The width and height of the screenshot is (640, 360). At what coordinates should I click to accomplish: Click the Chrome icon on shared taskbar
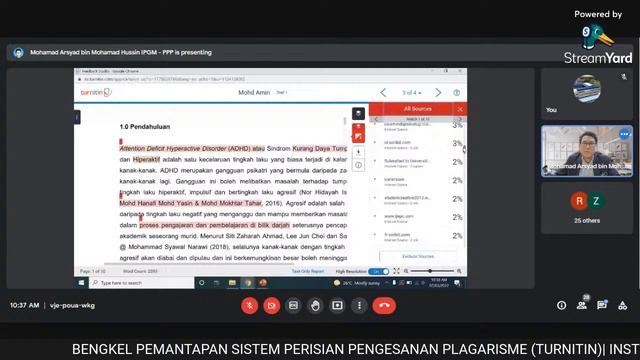pyautogui.click(x=248, y=282)
